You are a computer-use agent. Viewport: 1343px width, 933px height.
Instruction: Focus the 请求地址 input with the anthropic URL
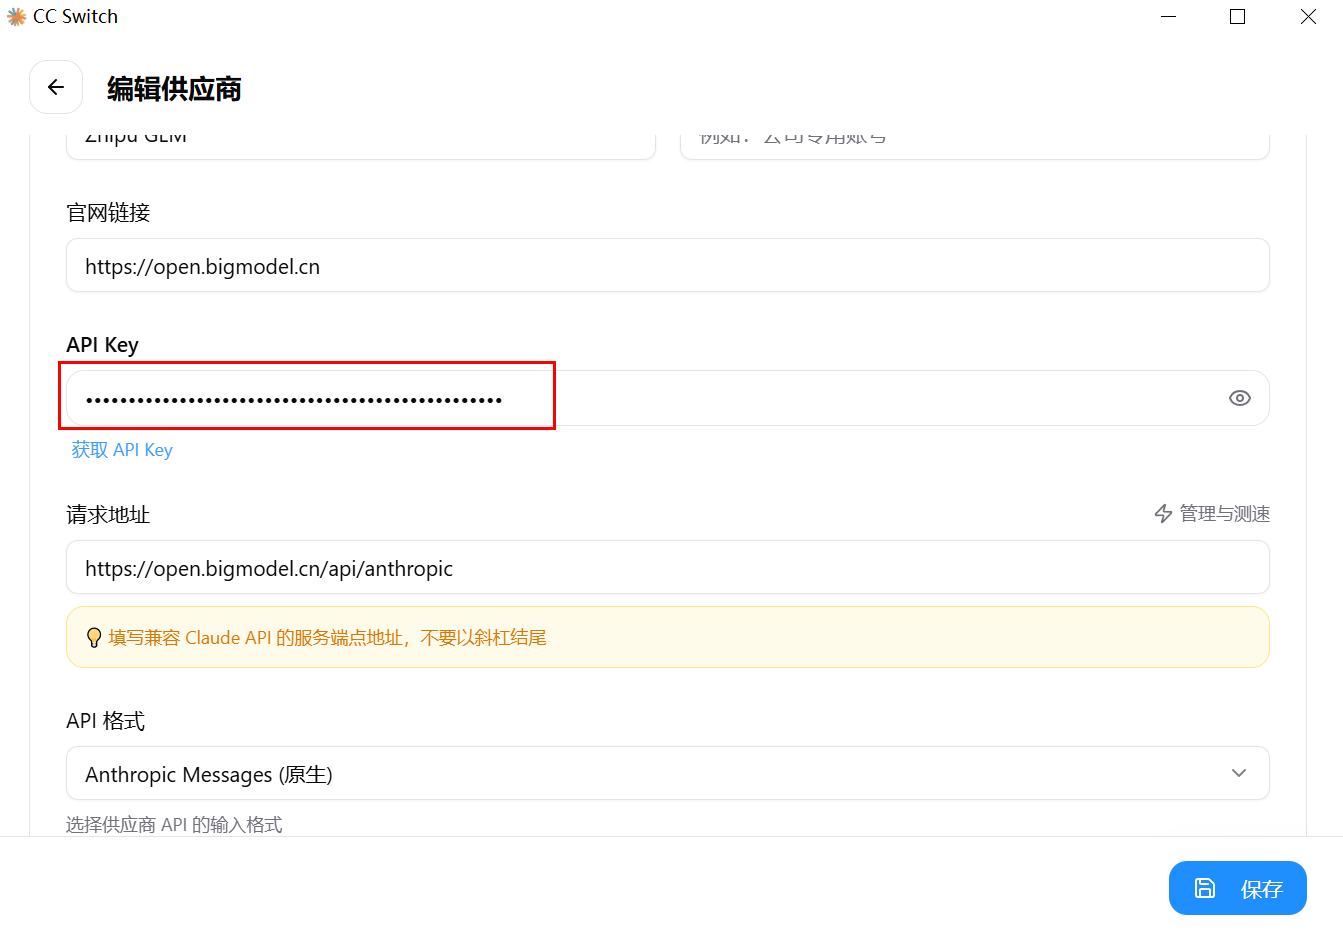[668, 568]
